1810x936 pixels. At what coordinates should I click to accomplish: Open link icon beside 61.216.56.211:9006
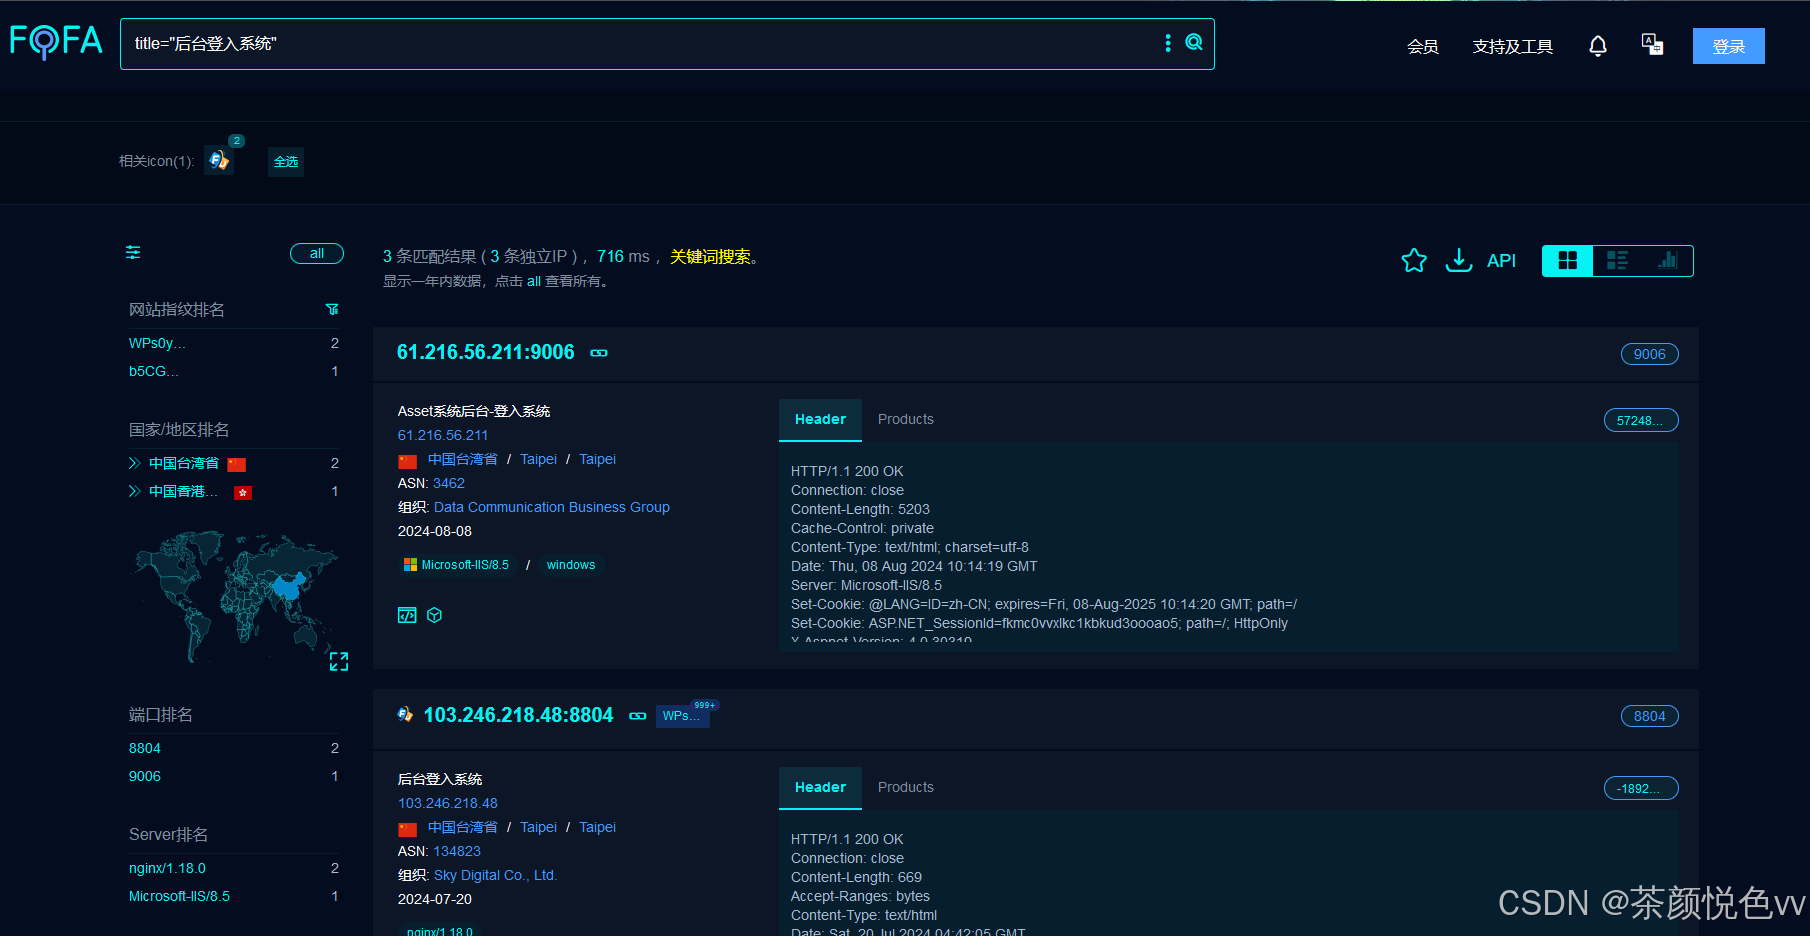tap(599, 353)
